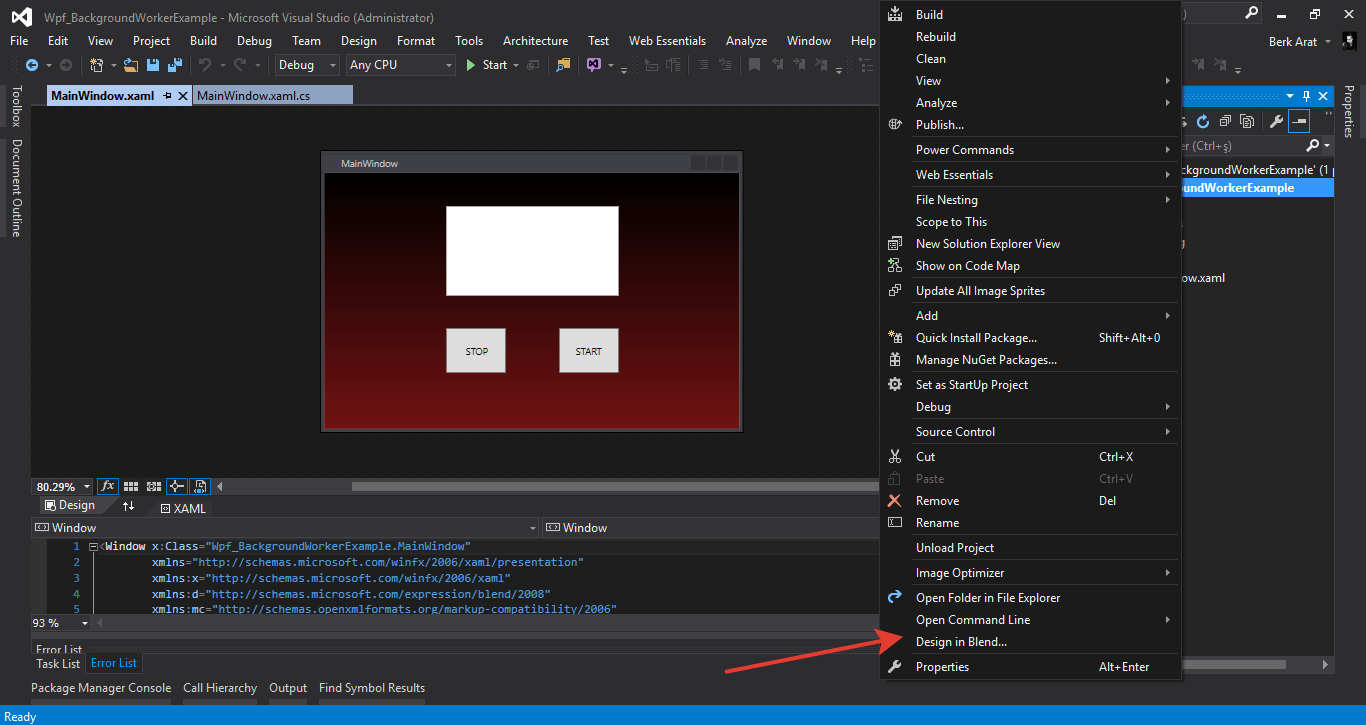Choose Manage NuGet Packages... in context menu

click(1030, 360)
